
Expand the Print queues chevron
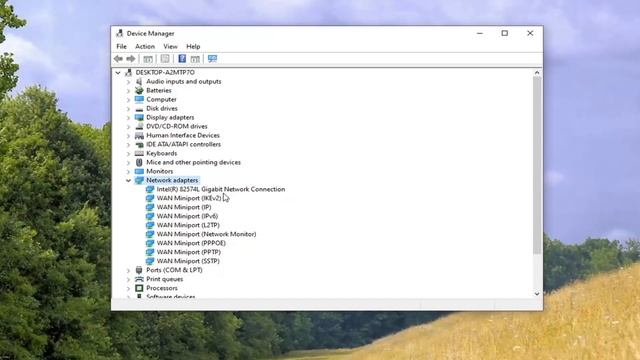coord(129,279)
